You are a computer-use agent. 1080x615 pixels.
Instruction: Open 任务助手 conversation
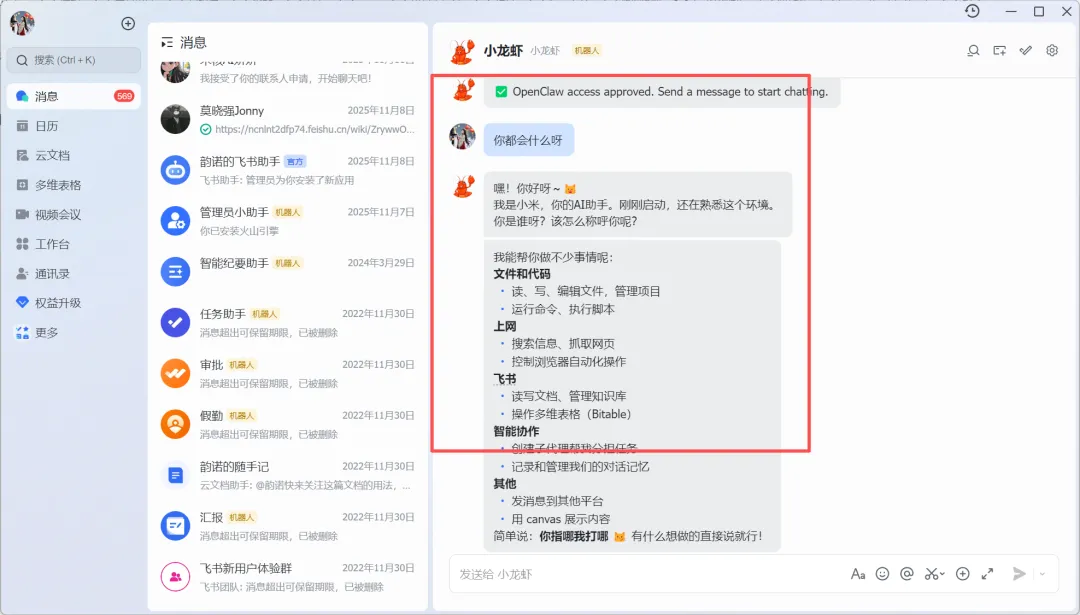pyautogui.click(x=288, y=323)
